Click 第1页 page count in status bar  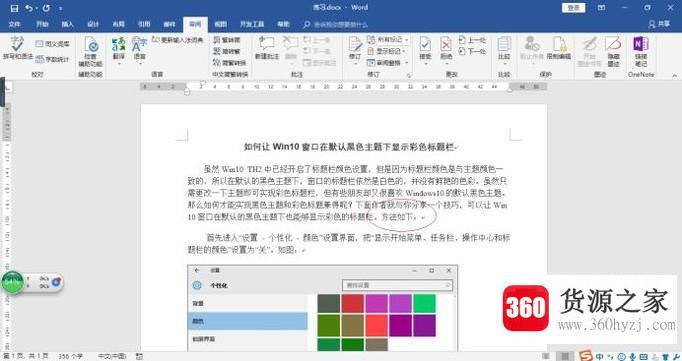(x=26, y=356)
